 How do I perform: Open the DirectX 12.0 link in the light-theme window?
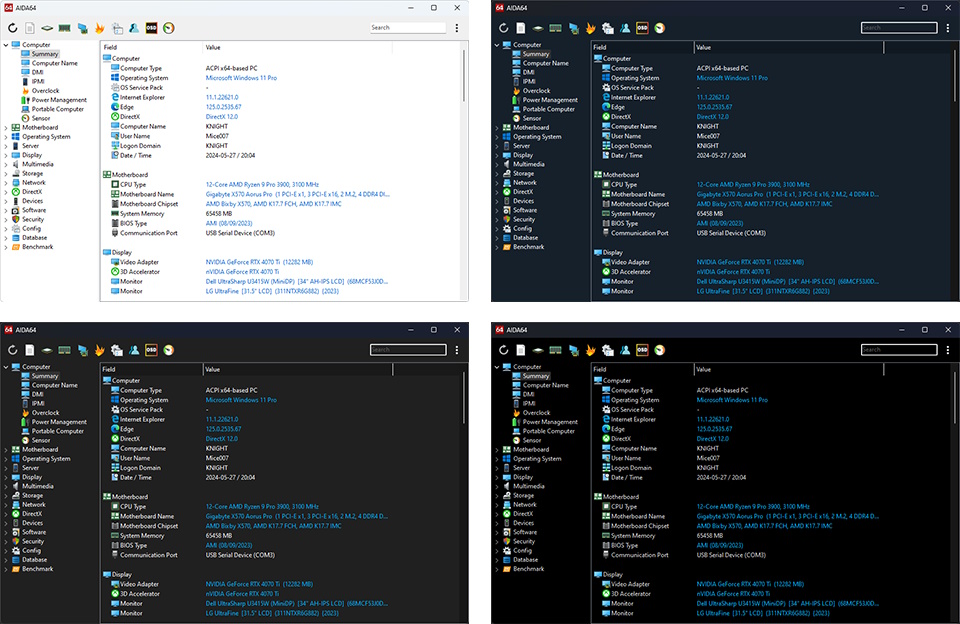[x=222, y=117]
